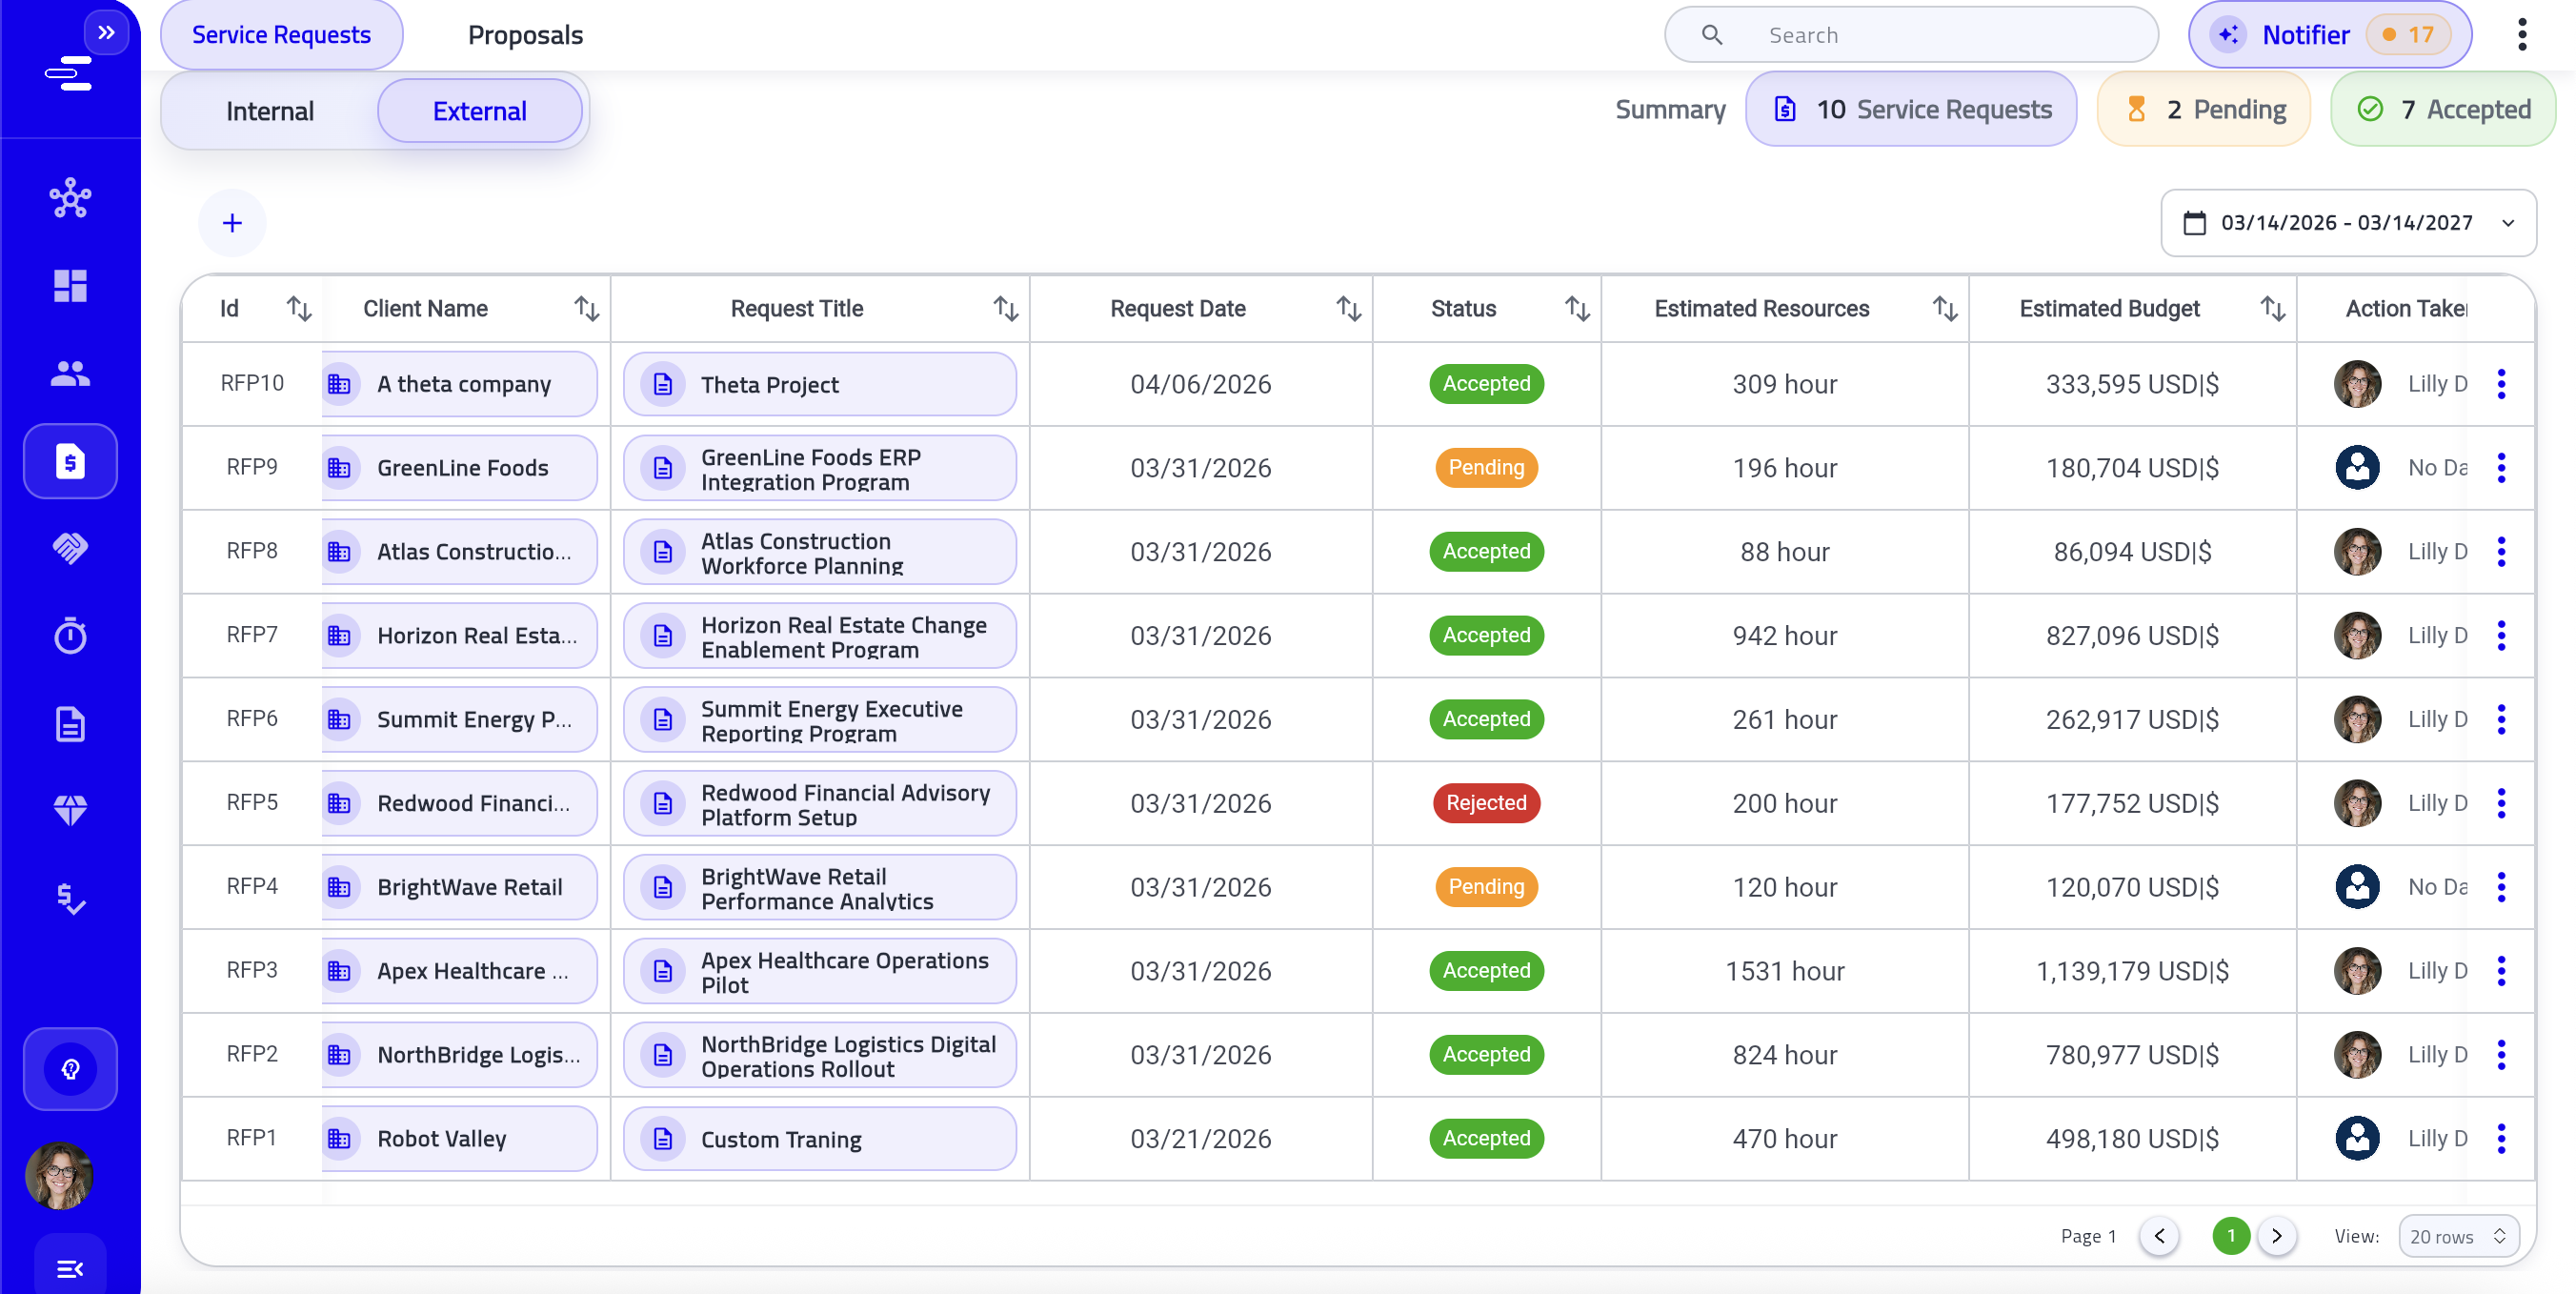2576x1294 pixels.
Task: Open the kebab menu on the Theta Project row
Action: (2503, 383)
